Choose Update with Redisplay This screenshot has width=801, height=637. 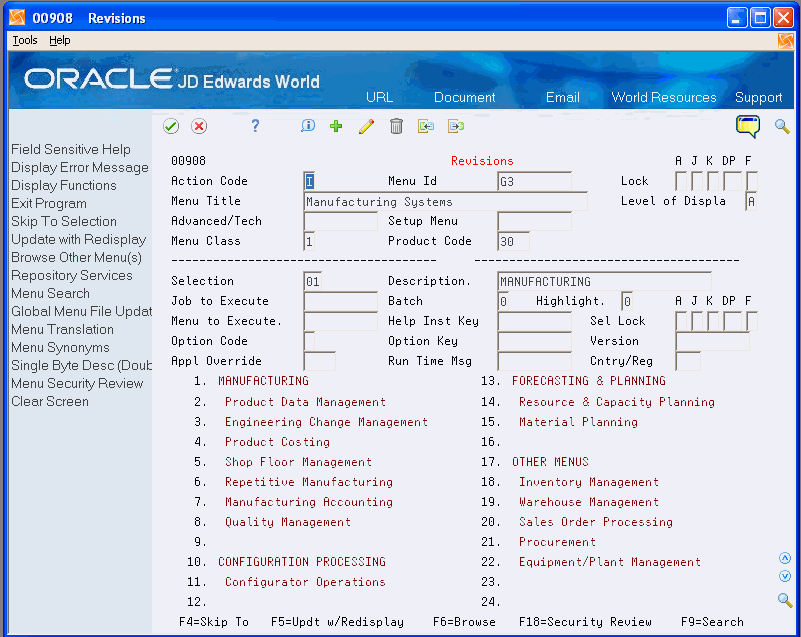pyautogui.click(x=79, y=239)
